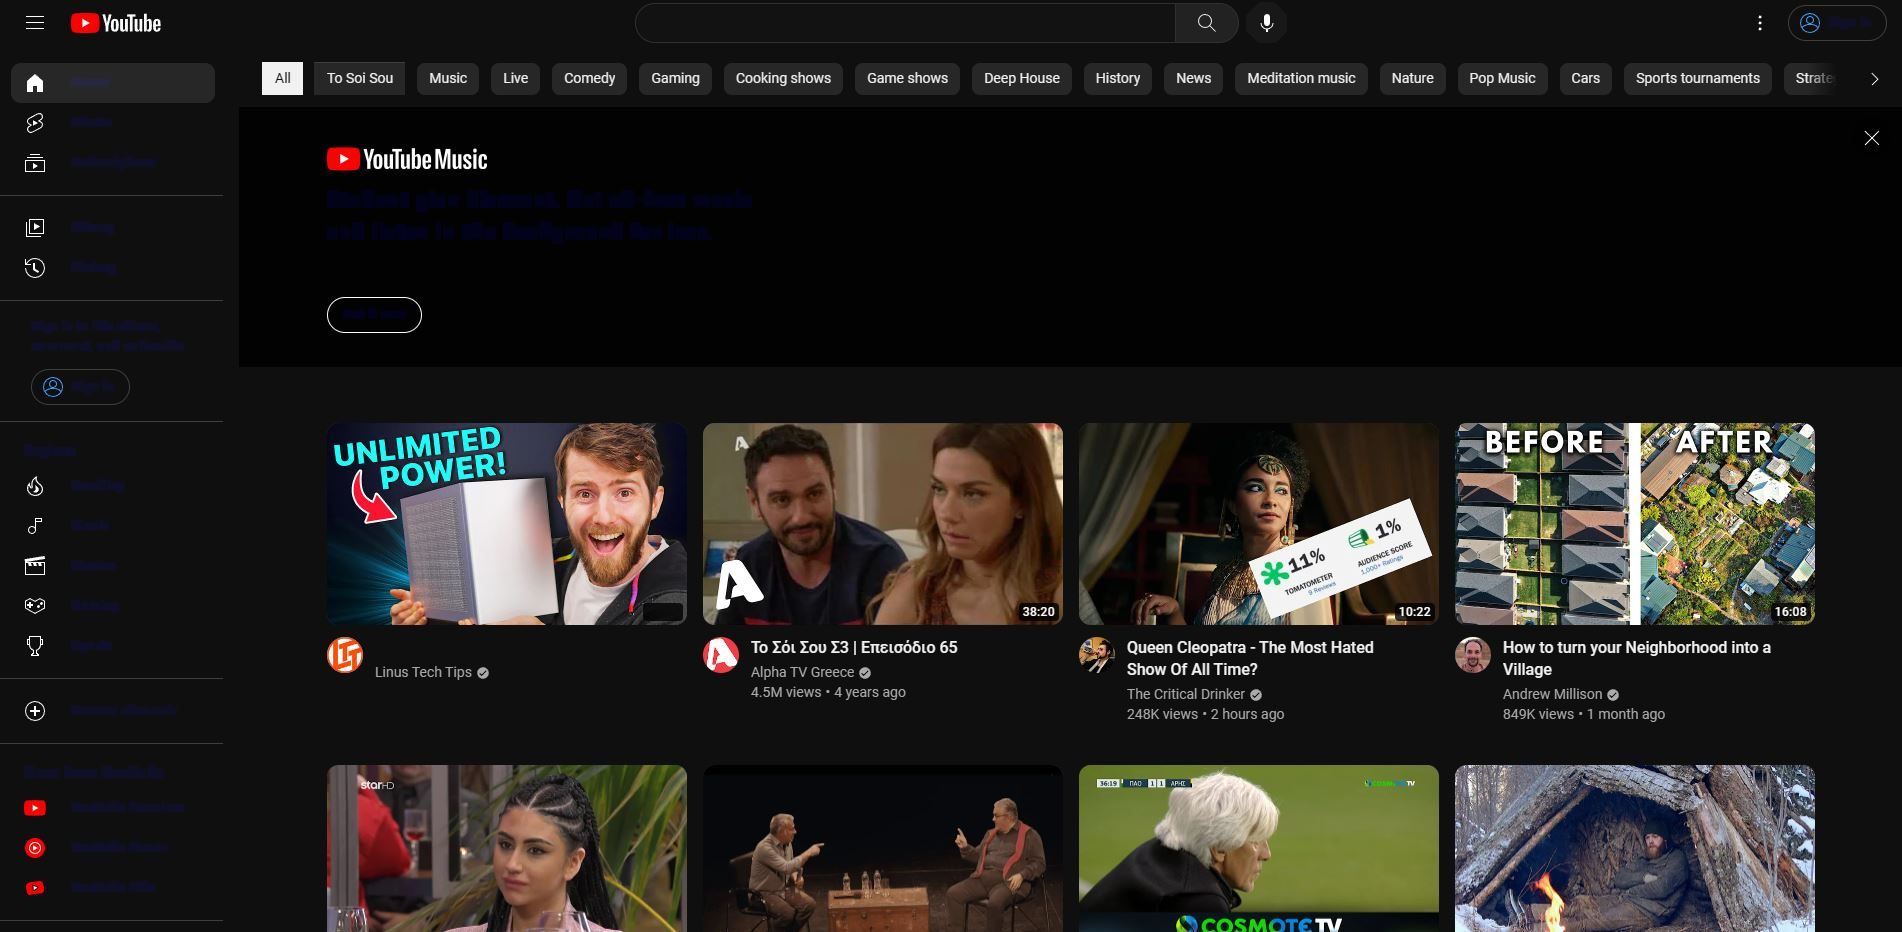Start voice search with the microphone
This screenshot has height=932, width=1902.
(1266, 23)
